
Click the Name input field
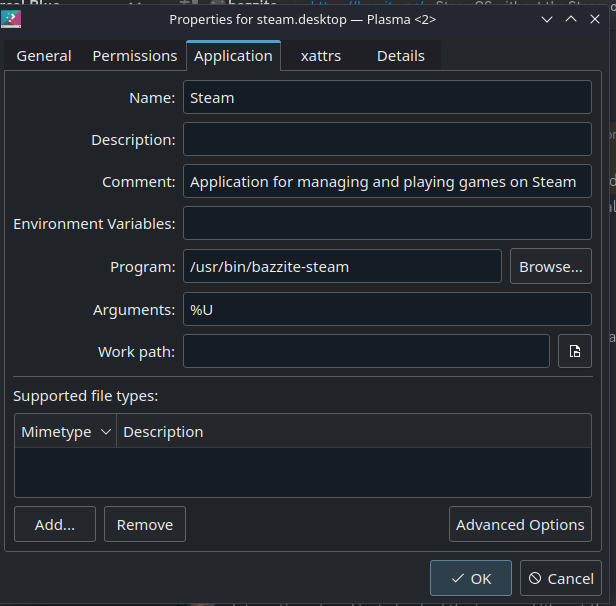point(387,98)
